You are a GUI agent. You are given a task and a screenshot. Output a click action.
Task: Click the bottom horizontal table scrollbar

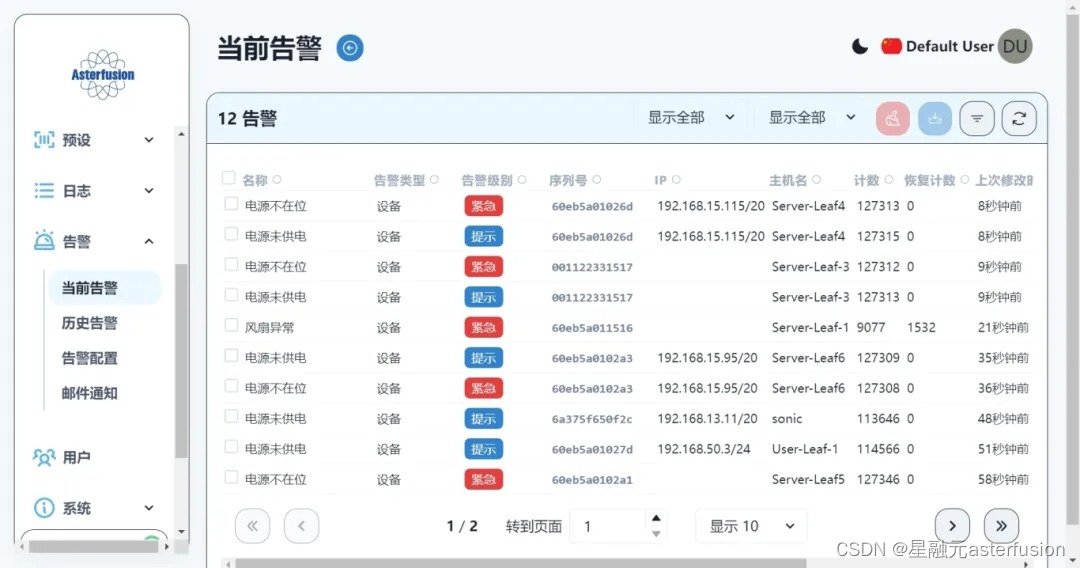(520, 563)
